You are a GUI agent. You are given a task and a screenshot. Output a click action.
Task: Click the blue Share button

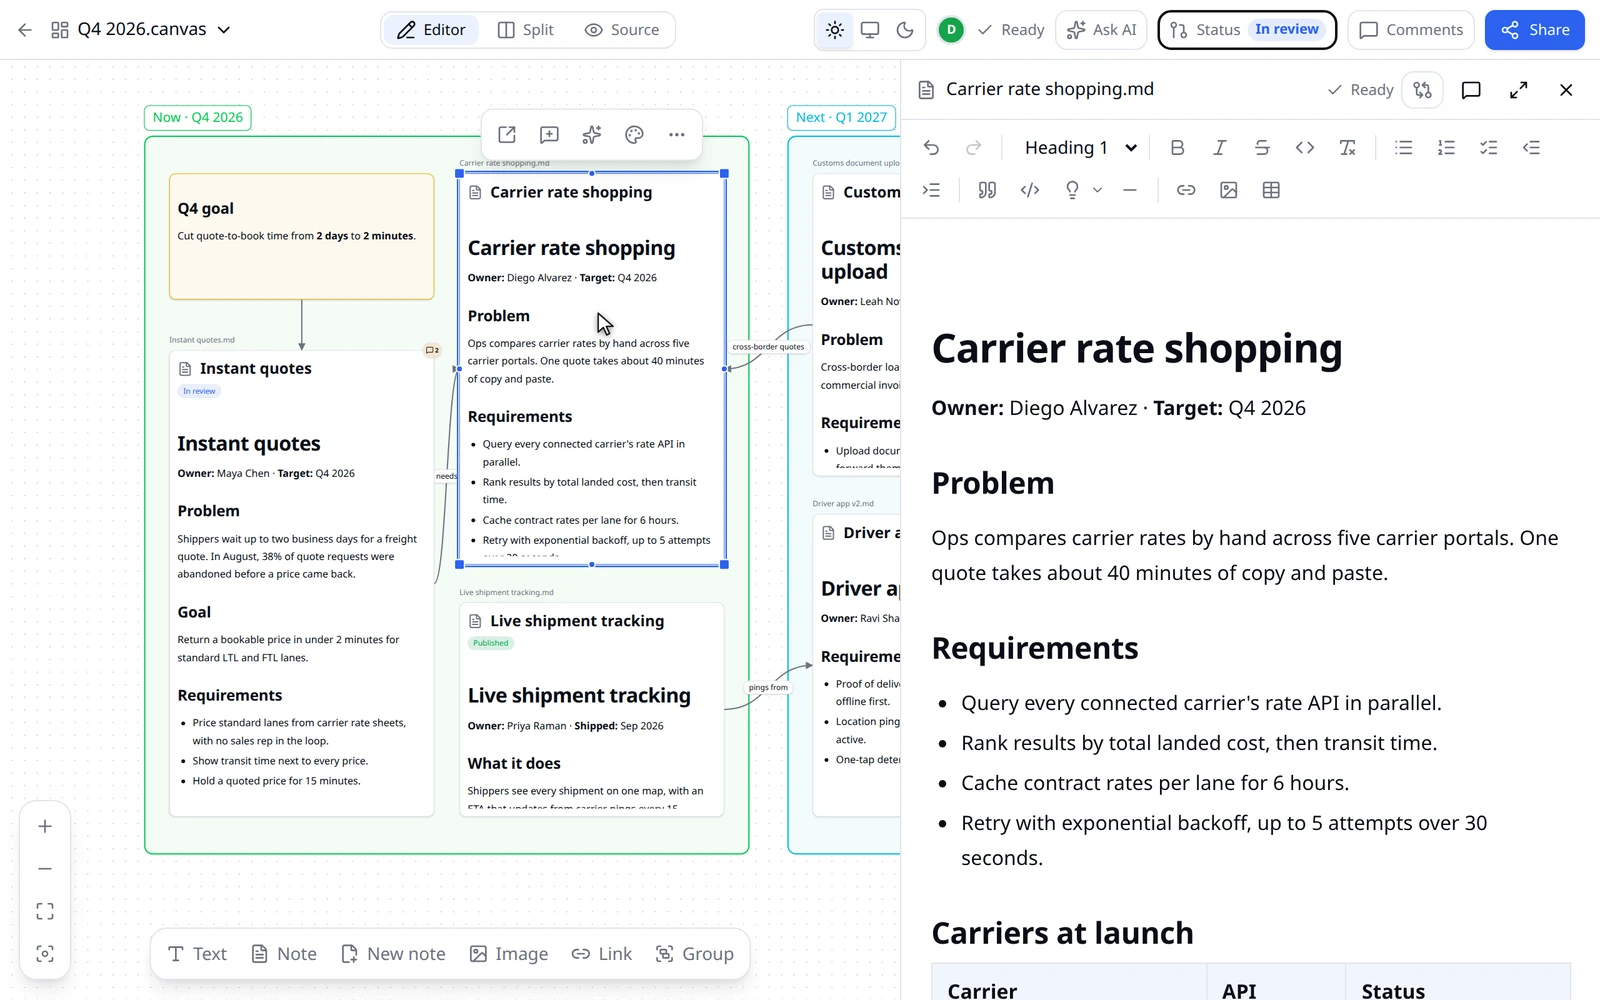coord(1535,30)
